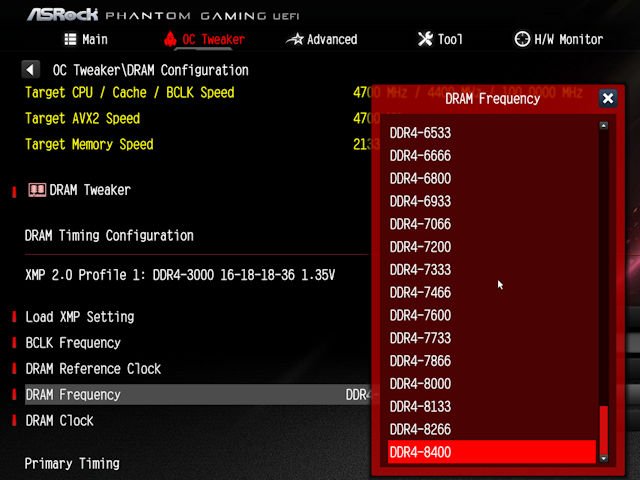
Task: Go back using the left arrow icon
Action: [x=30, y=70]
